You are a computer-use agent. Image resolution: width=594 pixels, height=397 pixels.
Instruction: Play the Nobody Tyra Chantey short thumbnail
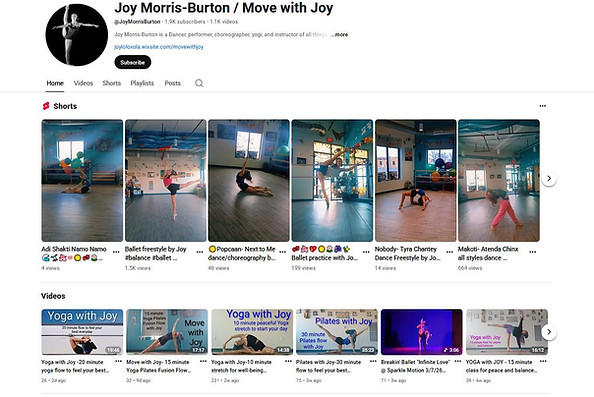(416, 181)
